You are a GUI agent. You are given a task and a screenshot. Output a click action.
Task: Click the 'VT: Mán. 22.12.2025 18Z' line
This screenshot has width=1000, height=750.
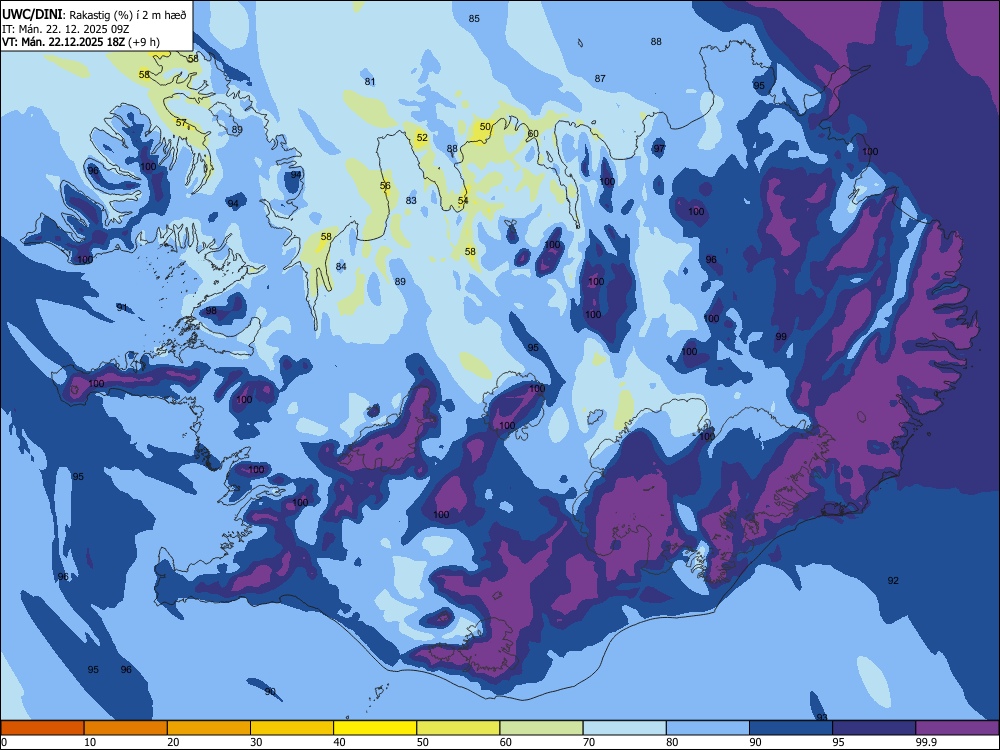click(63, 42)
